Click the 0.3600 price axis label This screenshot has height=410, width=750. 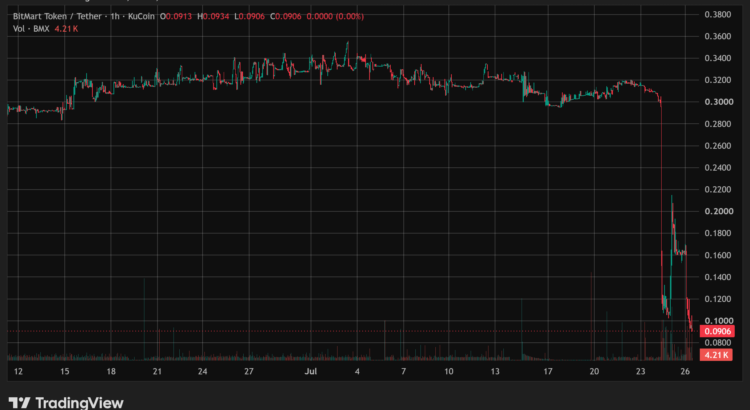[x=717, y=36]
